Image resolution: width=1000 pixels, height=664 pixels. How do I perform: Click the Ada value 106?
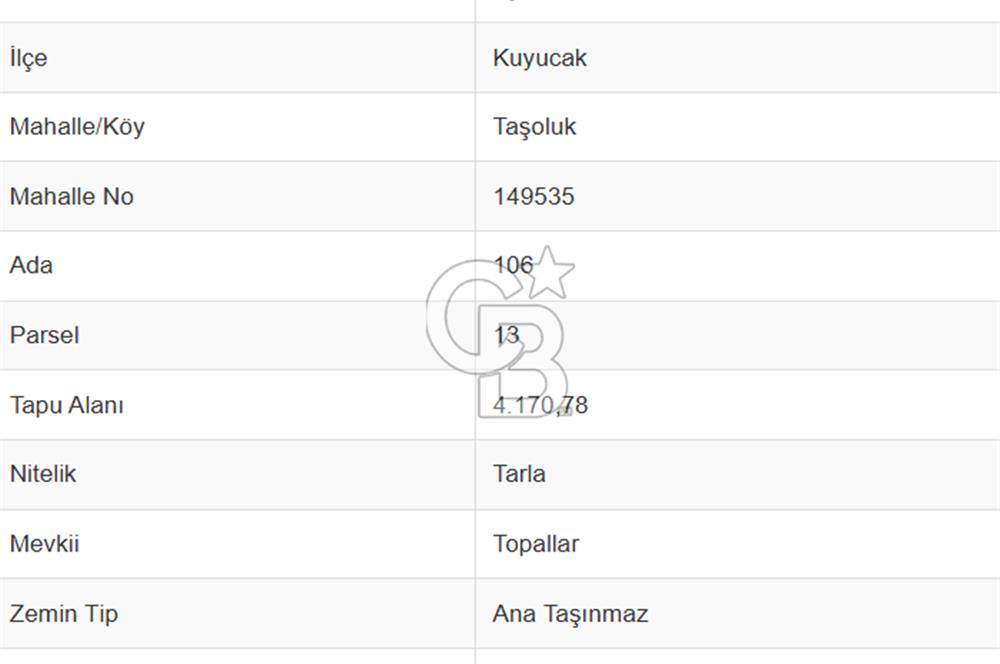[513, 265]
